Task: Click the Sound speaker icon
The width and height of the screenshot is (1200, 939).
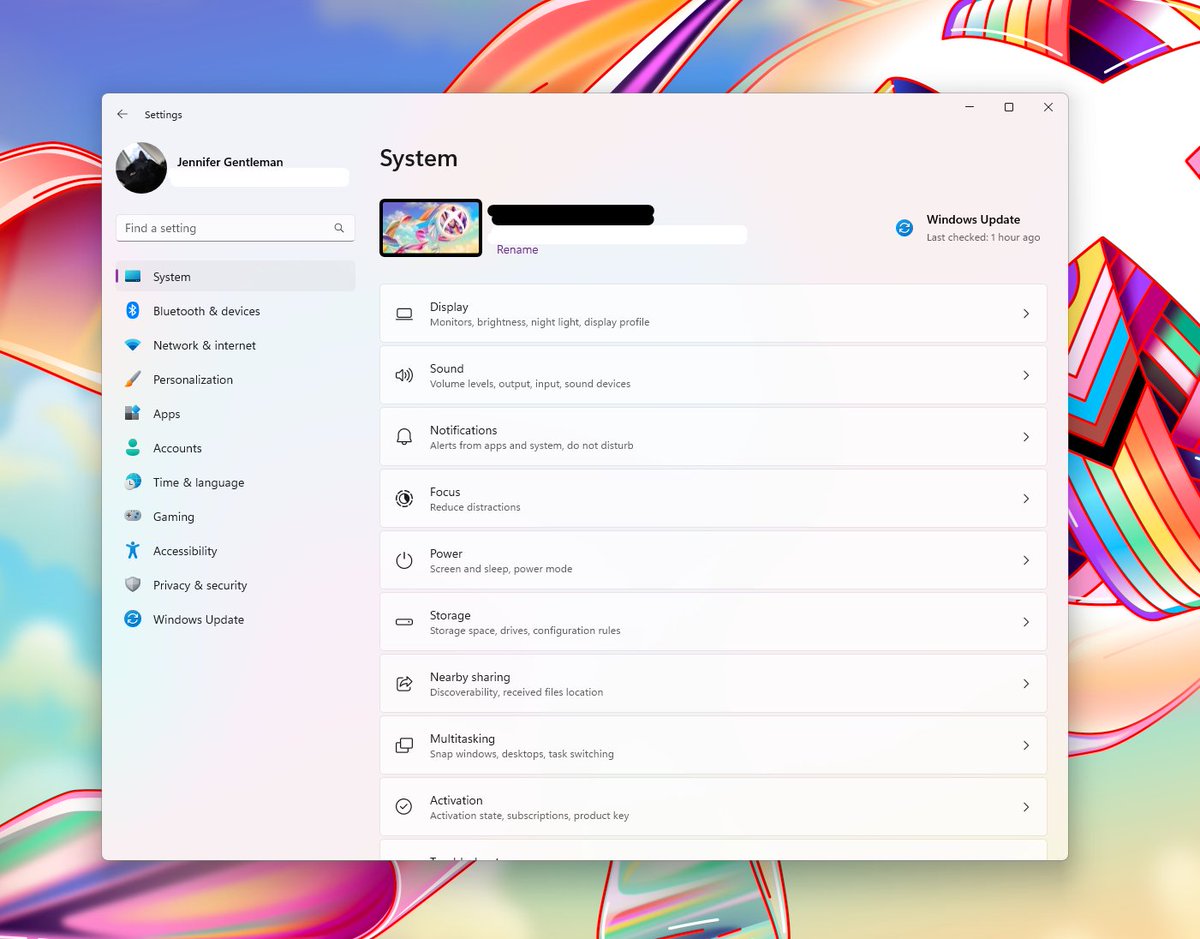Action: coord(404,376)
